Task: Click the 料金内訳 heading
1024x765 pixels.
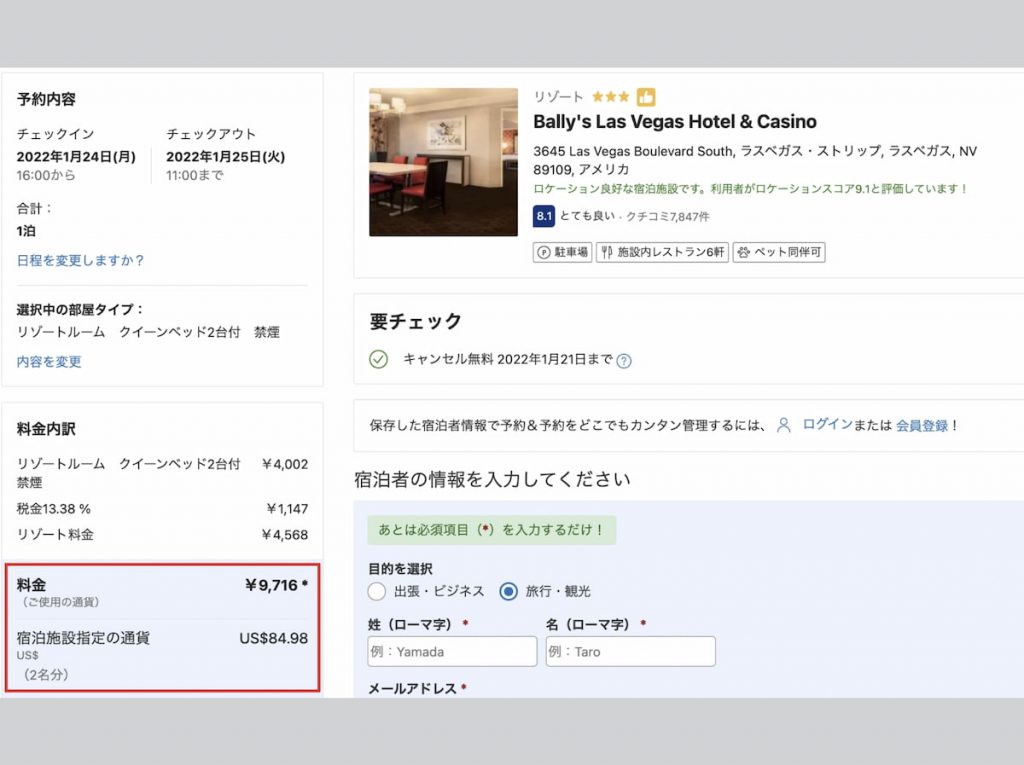Action: (46, 429)
